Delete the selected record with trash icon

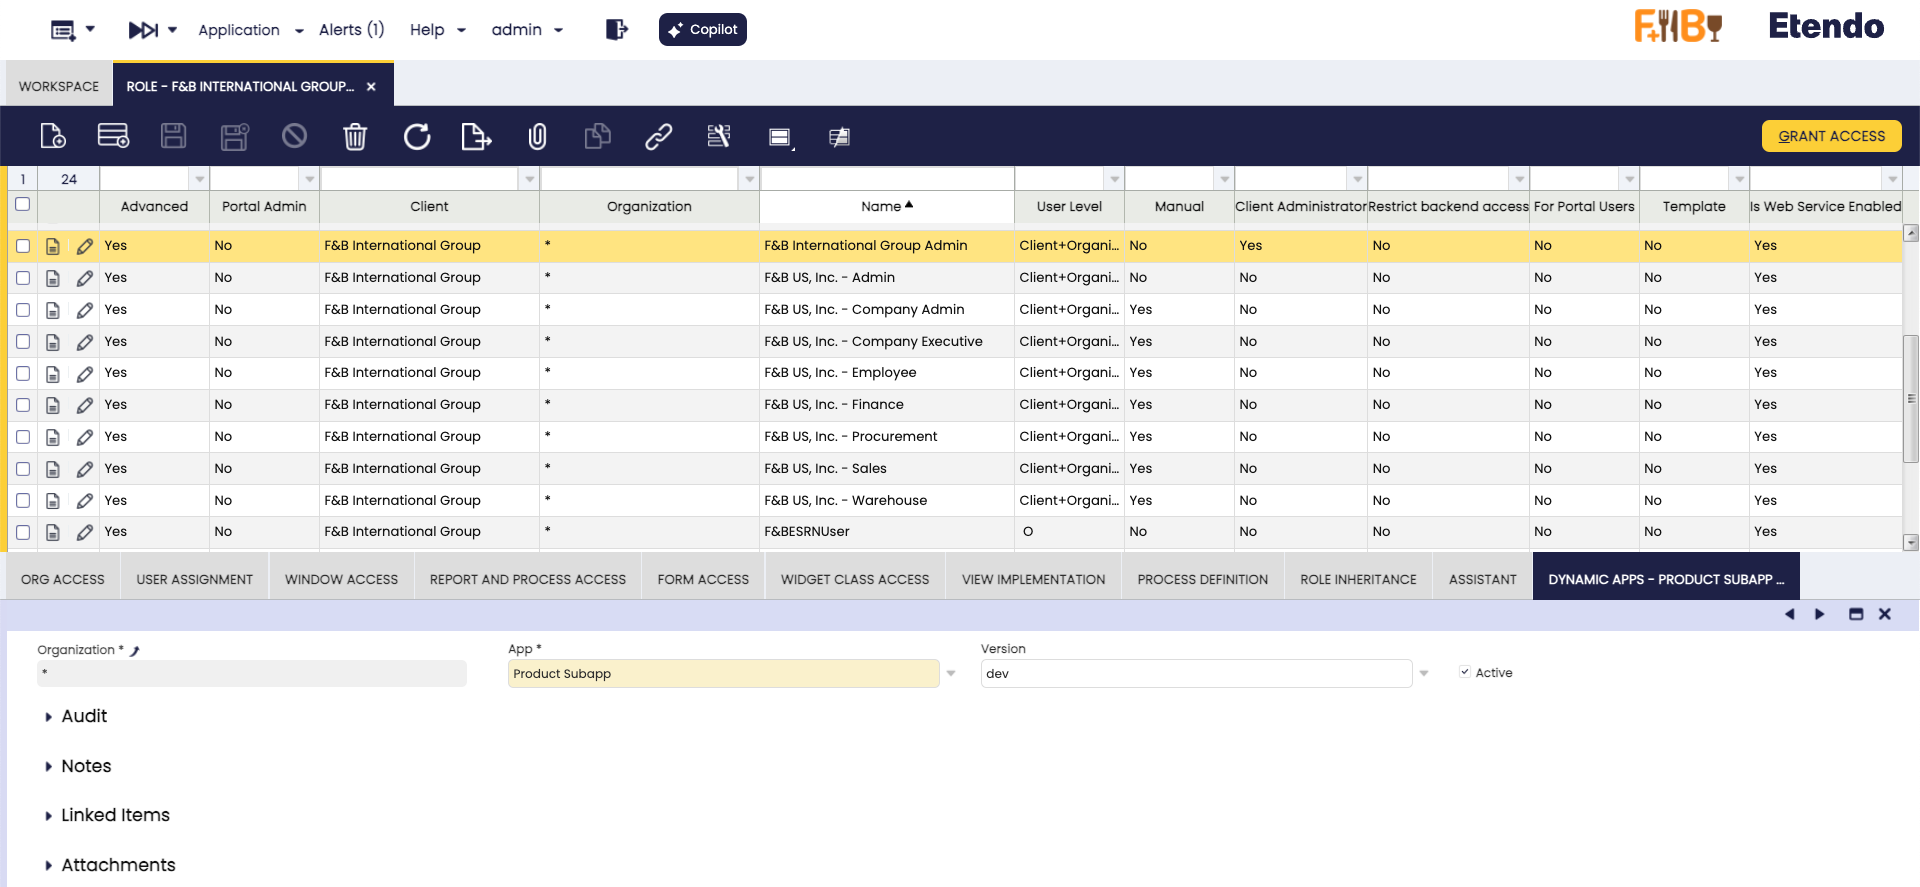pos(355,136)
